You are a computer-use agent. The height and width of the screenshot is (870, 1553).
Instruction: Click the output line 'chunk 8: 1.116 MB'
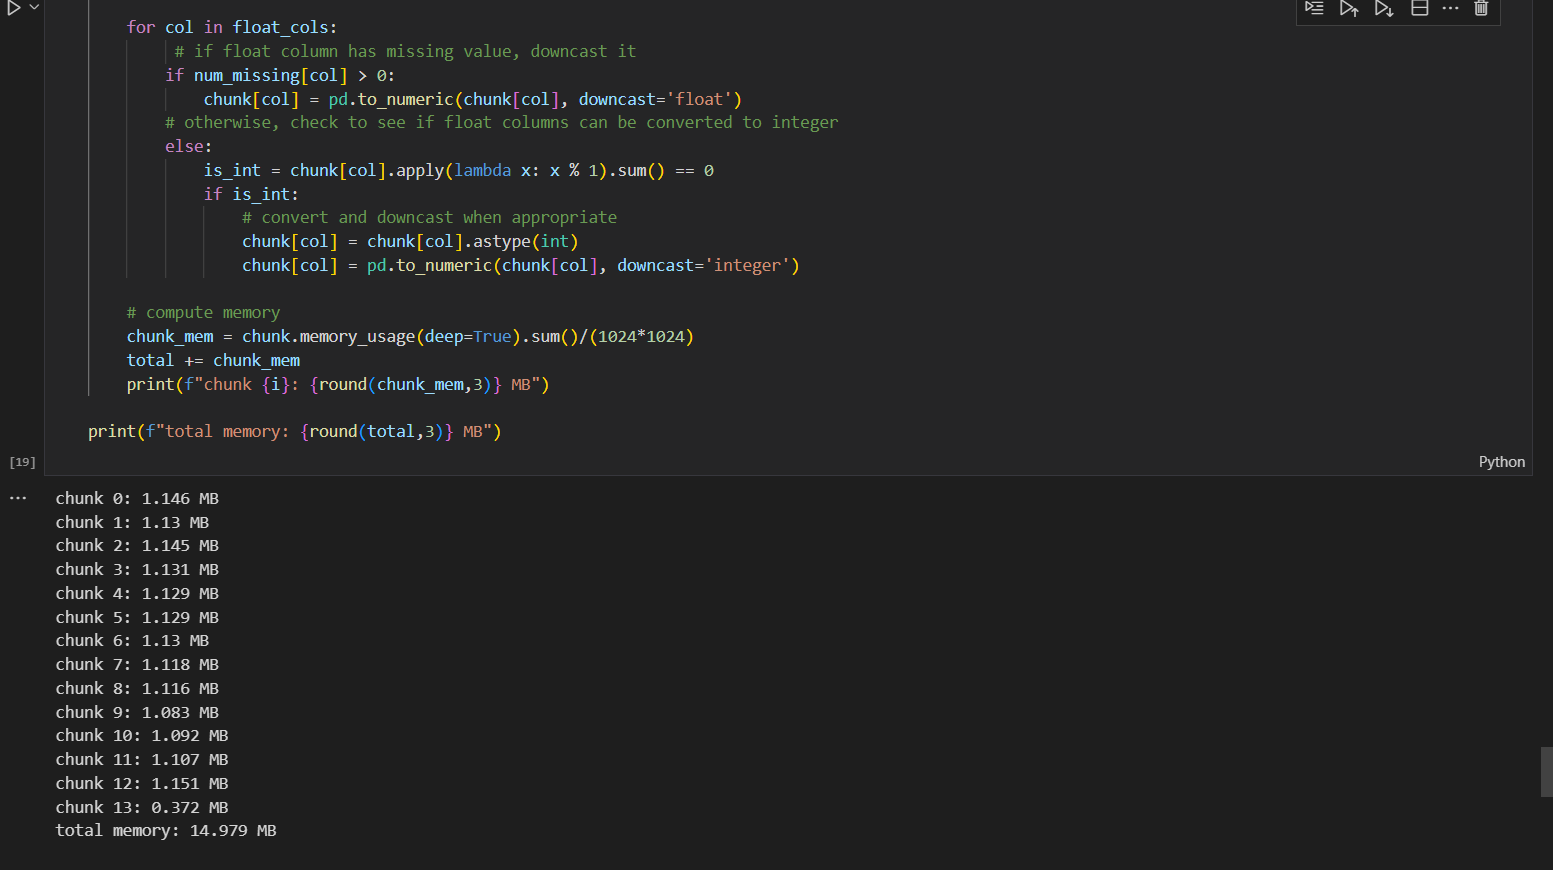137,688
